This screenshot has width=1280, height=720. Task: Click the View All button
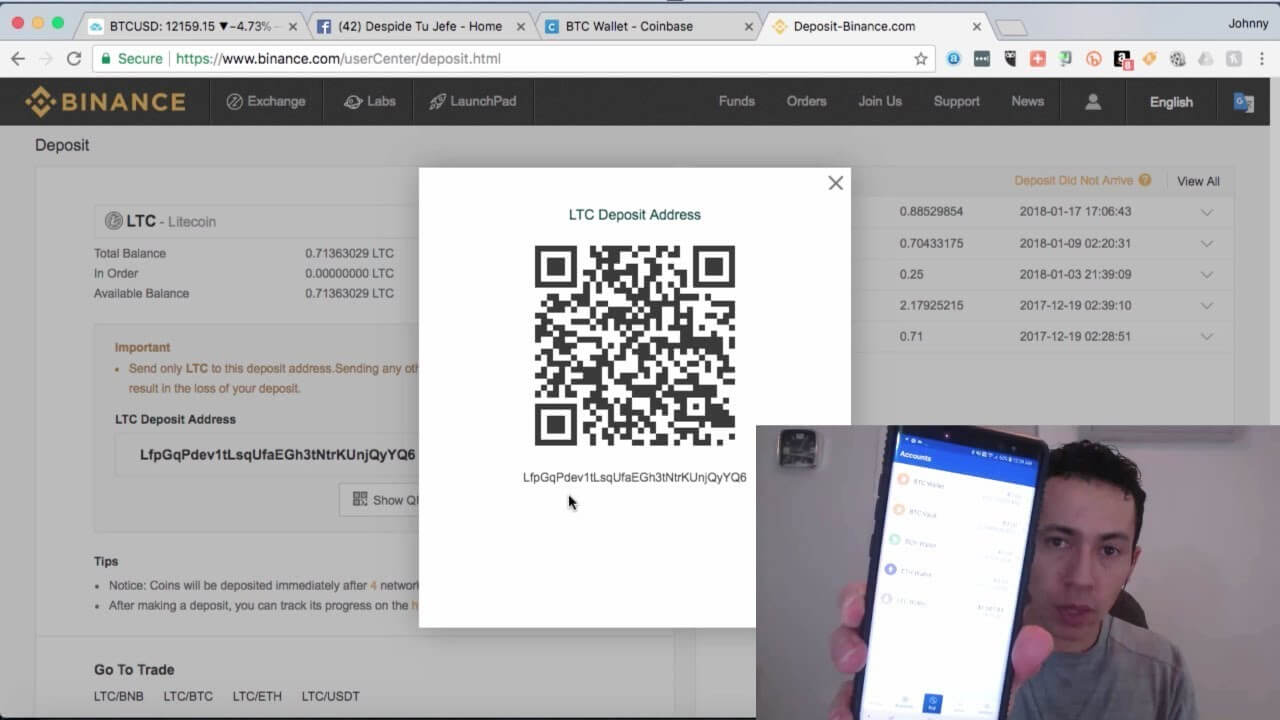pos(1198,181)
